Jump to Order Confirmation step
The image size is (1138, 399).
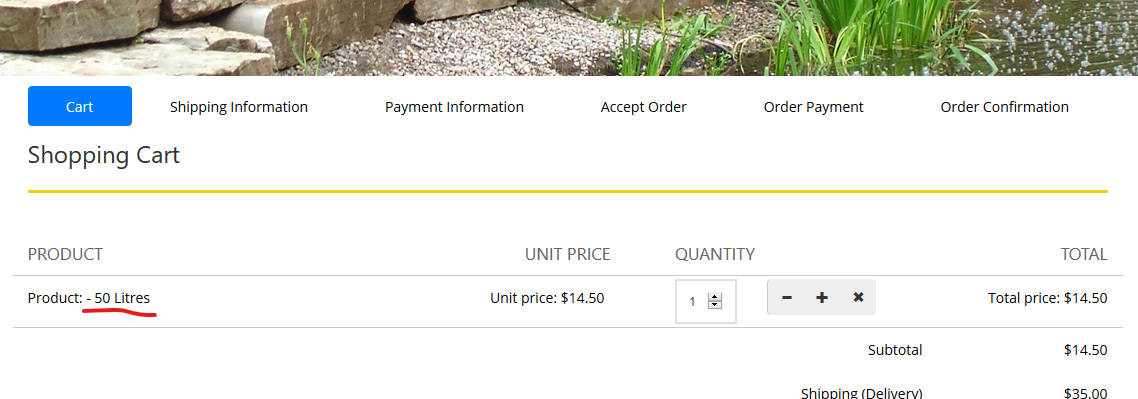click(1004, 107)
